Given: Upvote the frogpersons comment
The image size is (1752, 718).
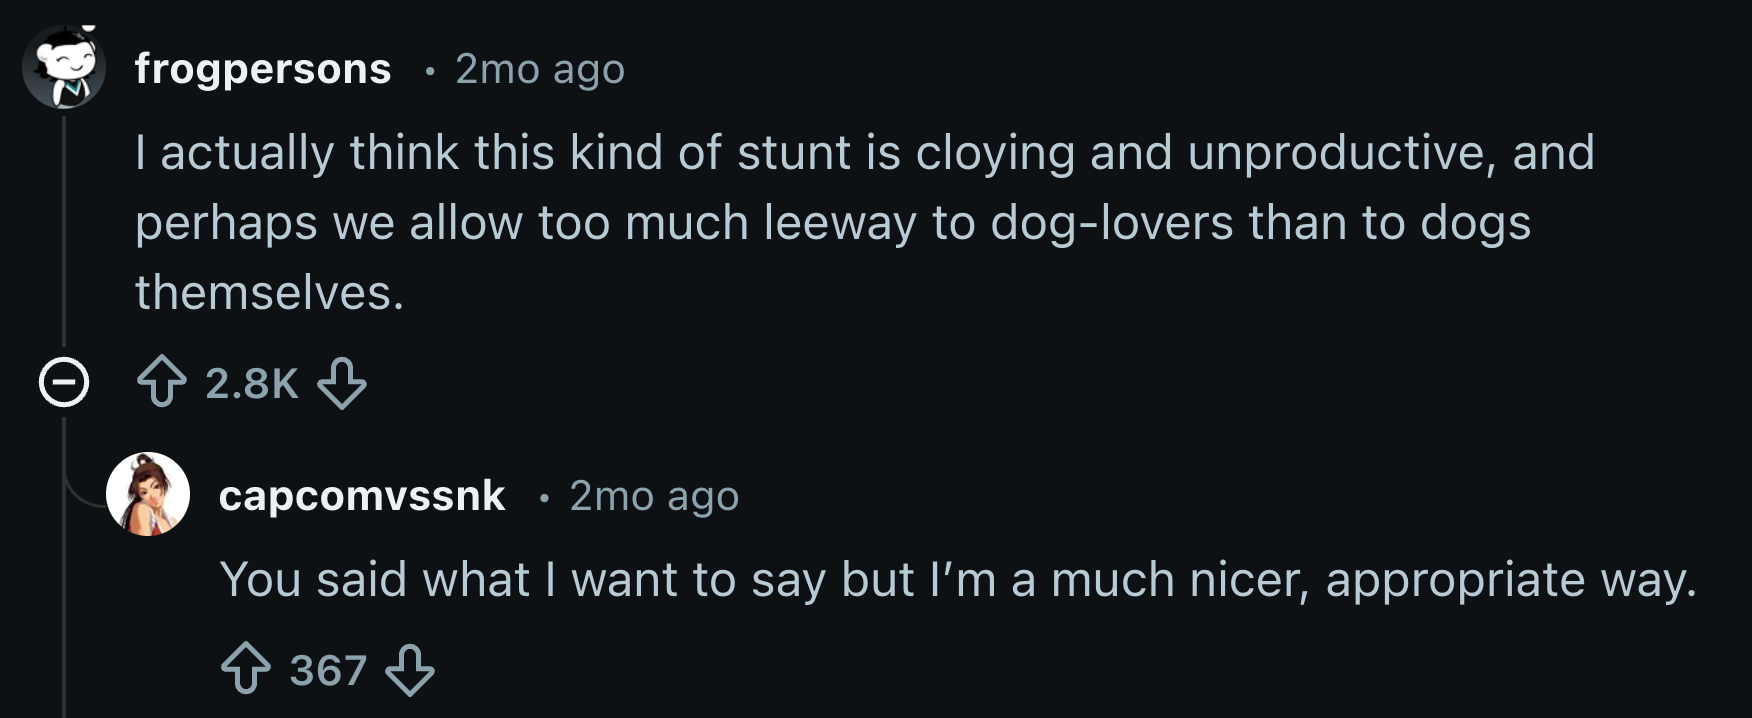Looking at the screenshot, I should [161, 383].
